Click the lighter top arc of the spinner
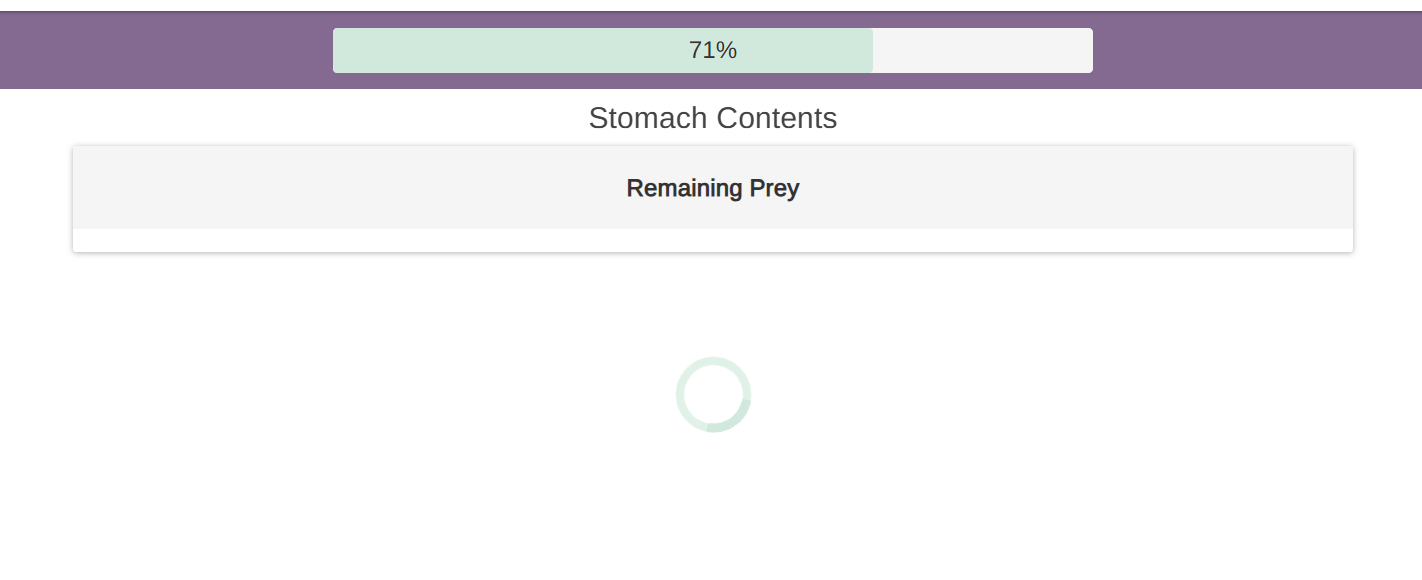This screenshot has width=1422, height=580. click(x=713, y=361)
